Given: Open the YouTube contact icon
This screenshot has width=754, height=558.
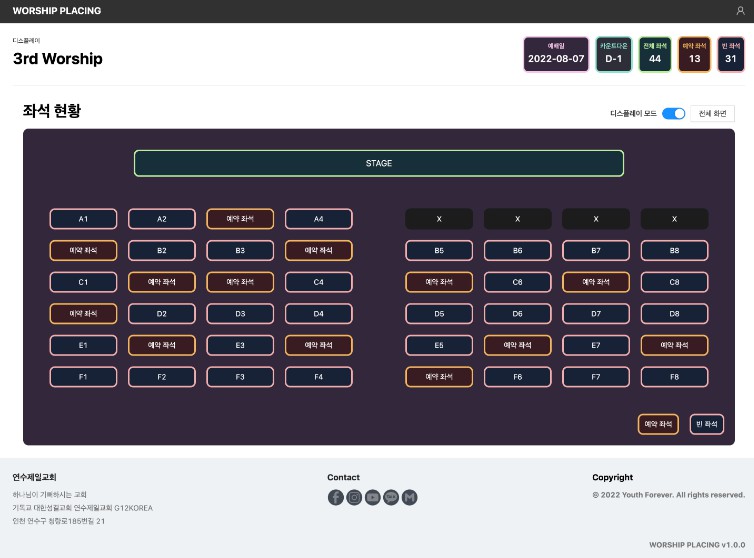Looking at the screenshot, I should [x=373, y=497].
